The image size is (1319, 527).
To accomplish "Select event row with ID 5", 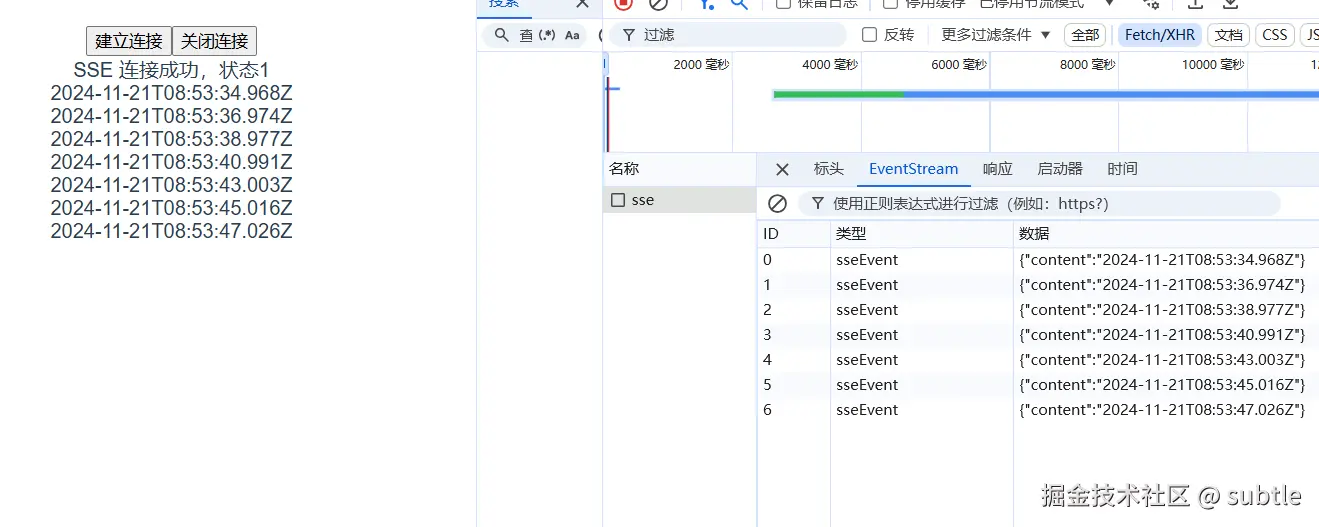I will point(1038,385).
